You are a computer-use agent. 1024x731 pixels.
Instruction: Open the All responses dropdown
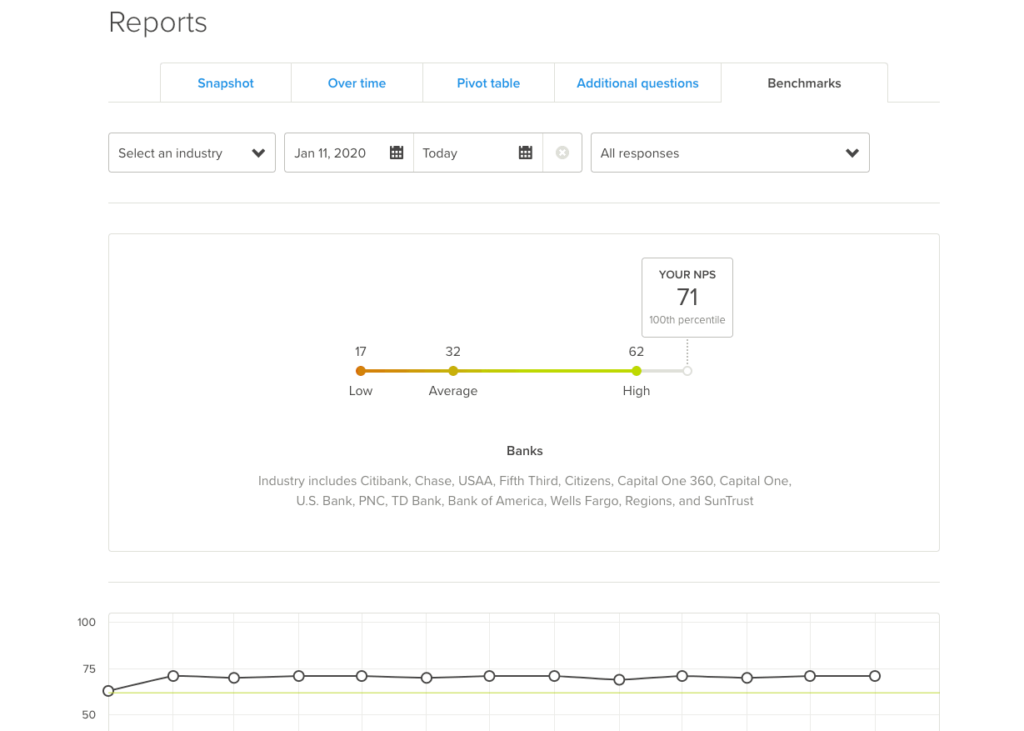click(730, 152)
